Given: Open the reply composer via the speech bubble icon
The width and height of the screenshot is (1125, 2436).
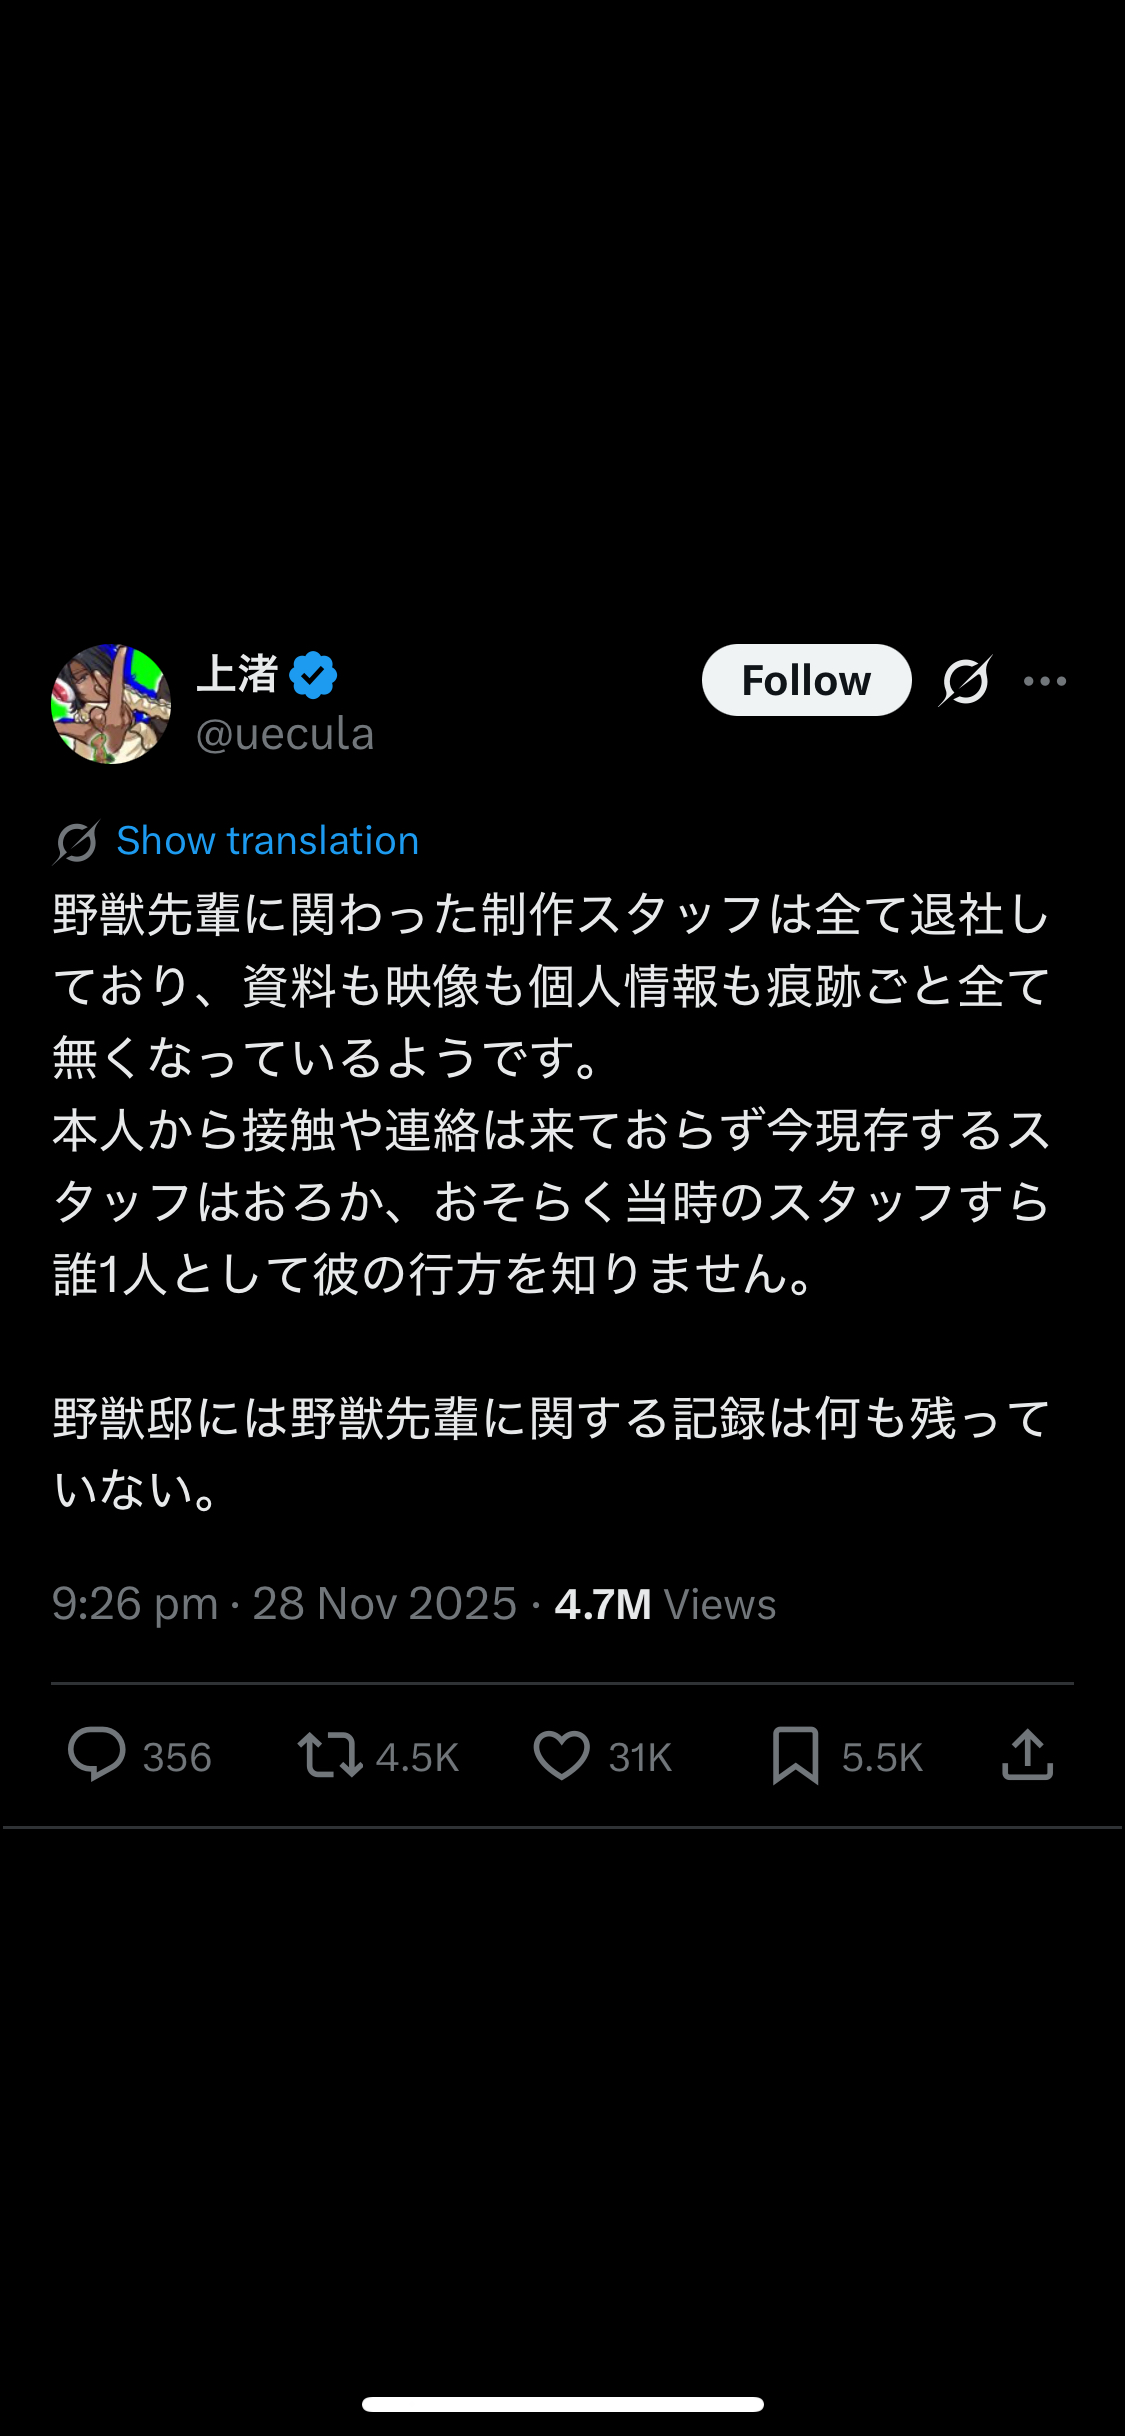Looking at the screenshot, I should click(x=96, y=1755).
